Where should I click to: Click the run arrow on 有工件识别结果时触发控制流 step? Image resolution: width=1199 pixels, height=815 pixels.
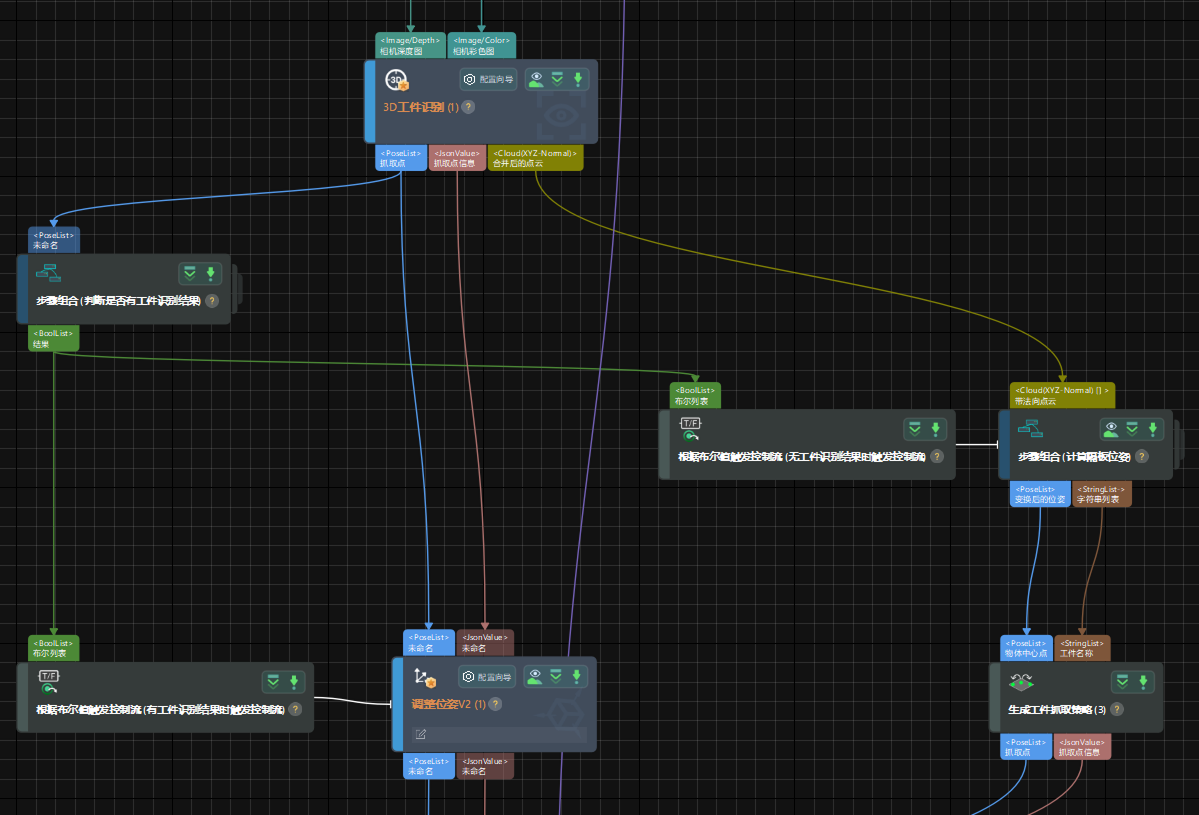point(294,682)
